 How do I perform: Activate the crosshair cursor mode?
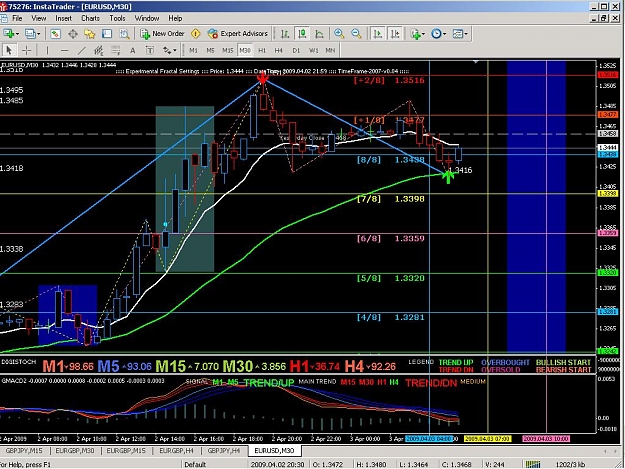tap(26, 51)
